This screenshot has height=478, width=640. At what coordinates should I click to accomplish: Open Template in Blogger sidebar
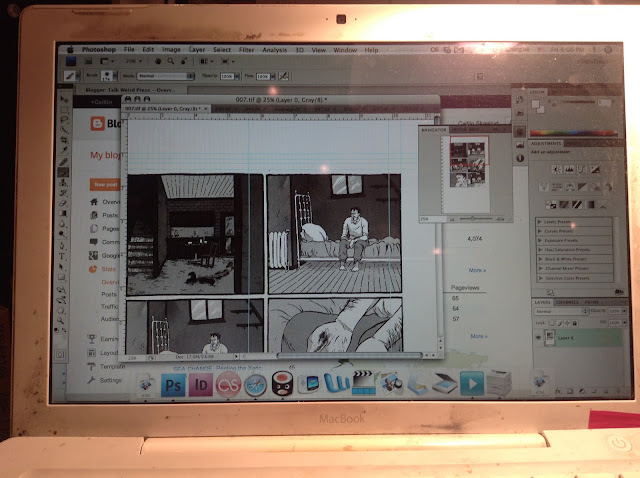(107, 366)
